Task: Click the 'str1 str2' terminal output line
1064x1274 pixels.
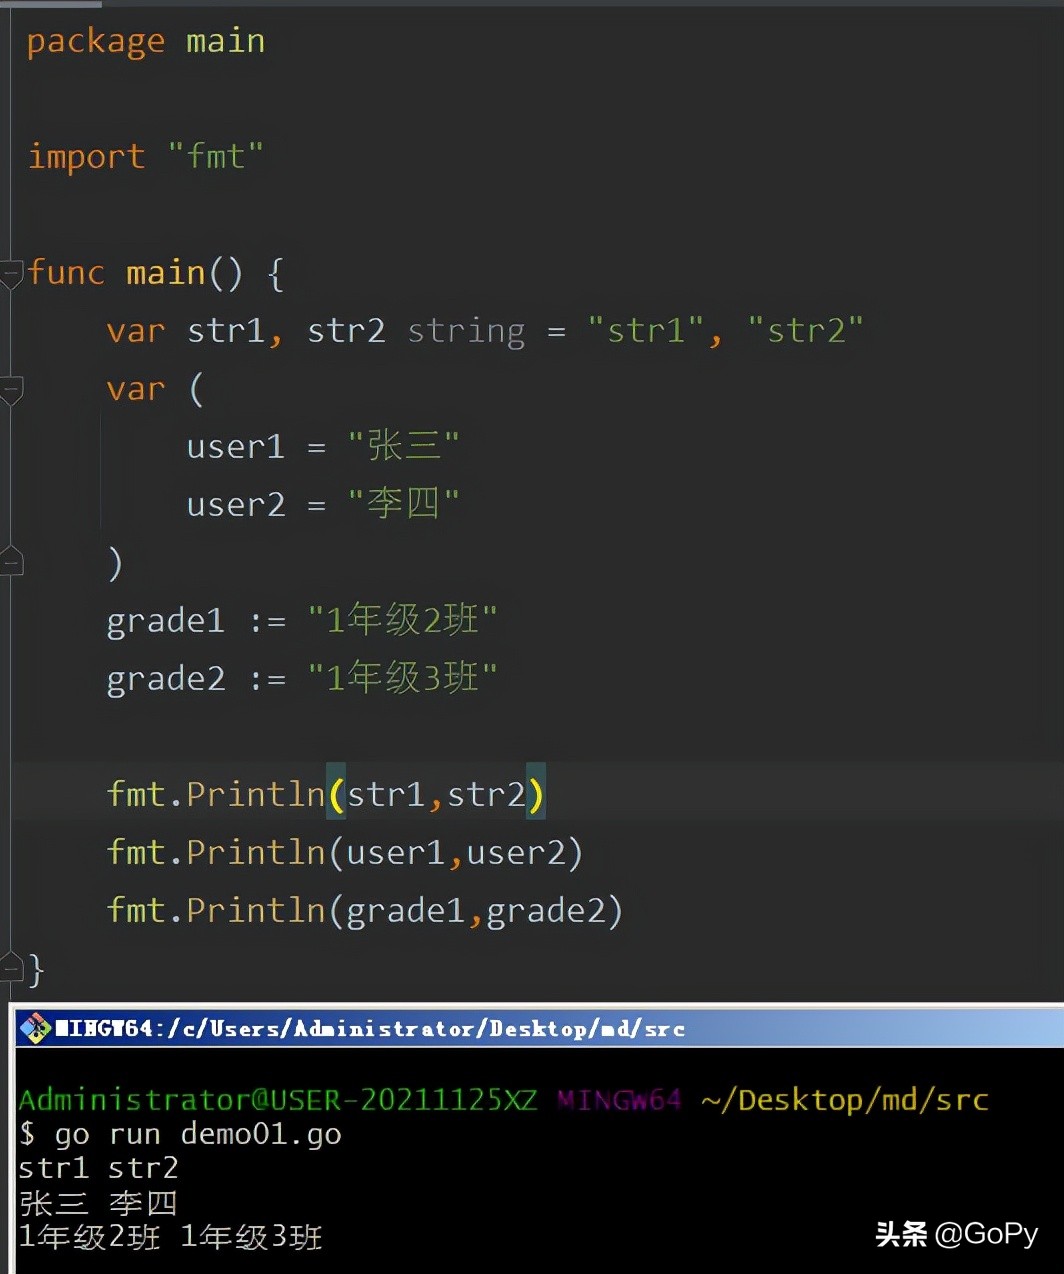Action: point(98,1168)
